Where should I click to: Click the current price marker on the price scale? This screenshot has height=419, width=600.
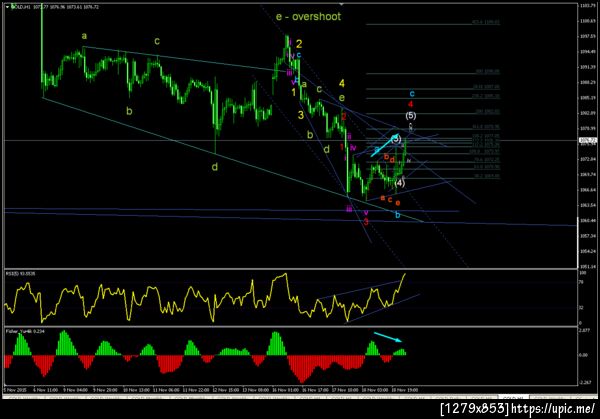[x=588, y=140]
